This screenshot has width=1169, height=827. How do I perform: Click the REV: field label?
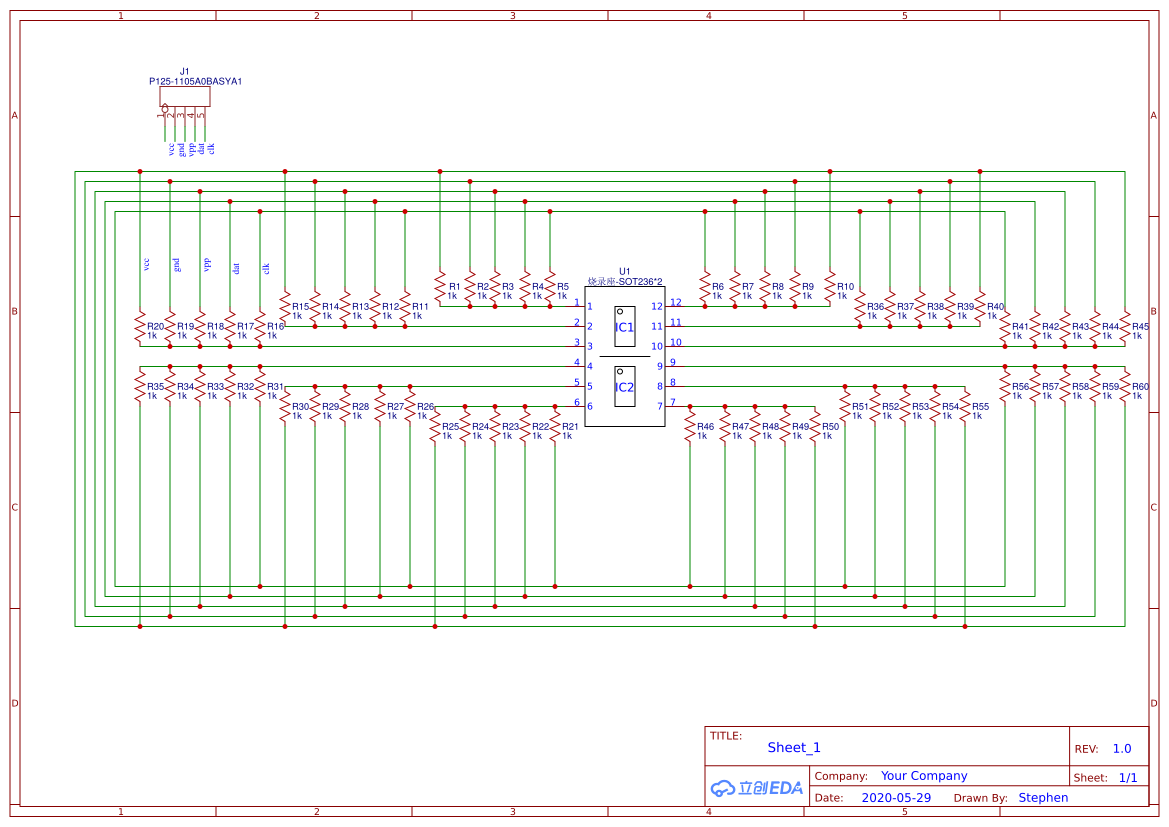[1086, 749]
